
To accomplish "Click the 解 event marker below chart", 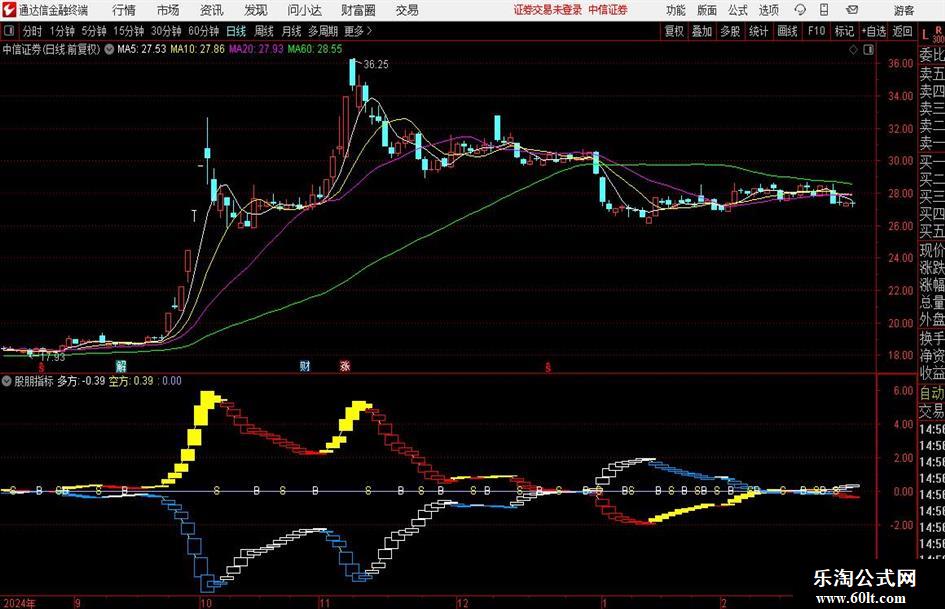I will coord(121,365).
